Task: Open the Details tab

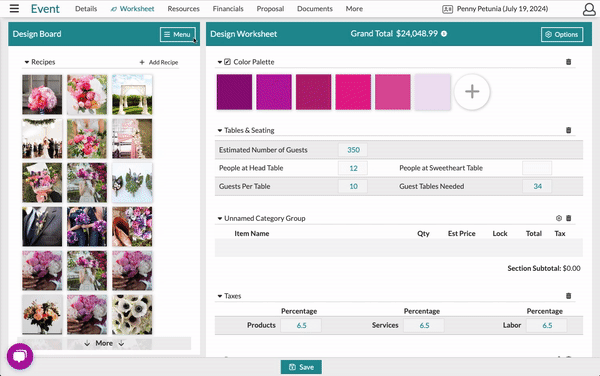Action: [x=86, y=8]
